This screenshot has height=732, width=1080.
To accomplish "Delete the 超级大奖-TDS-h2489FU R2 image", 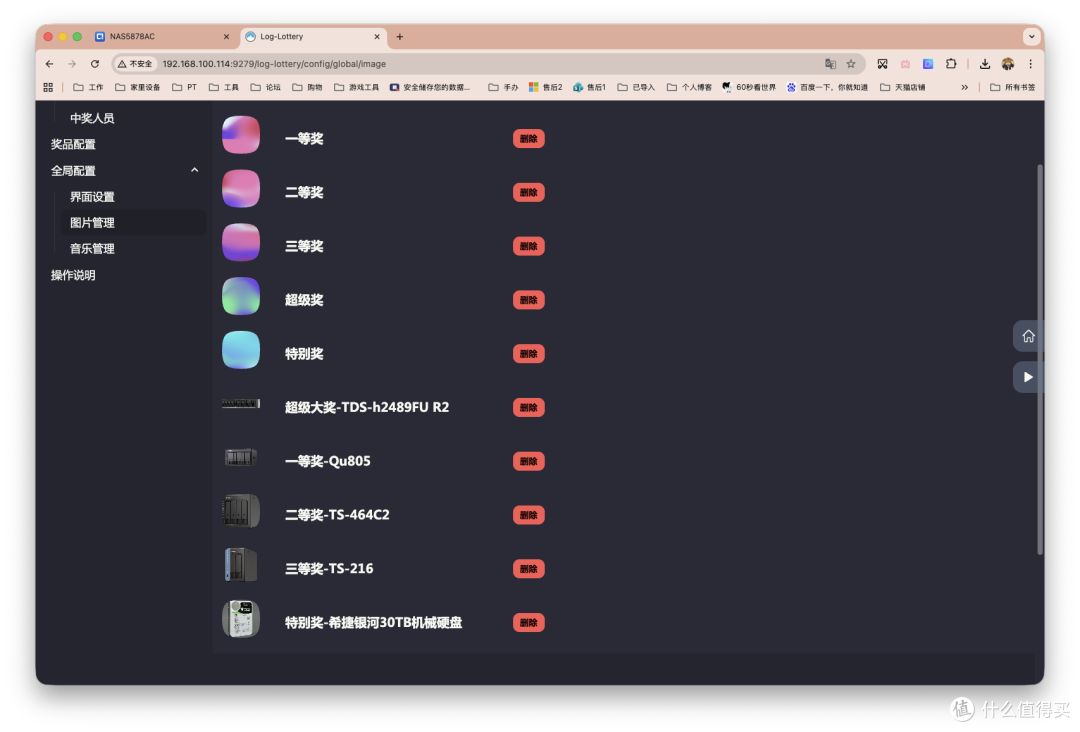I will click(528, 407).
